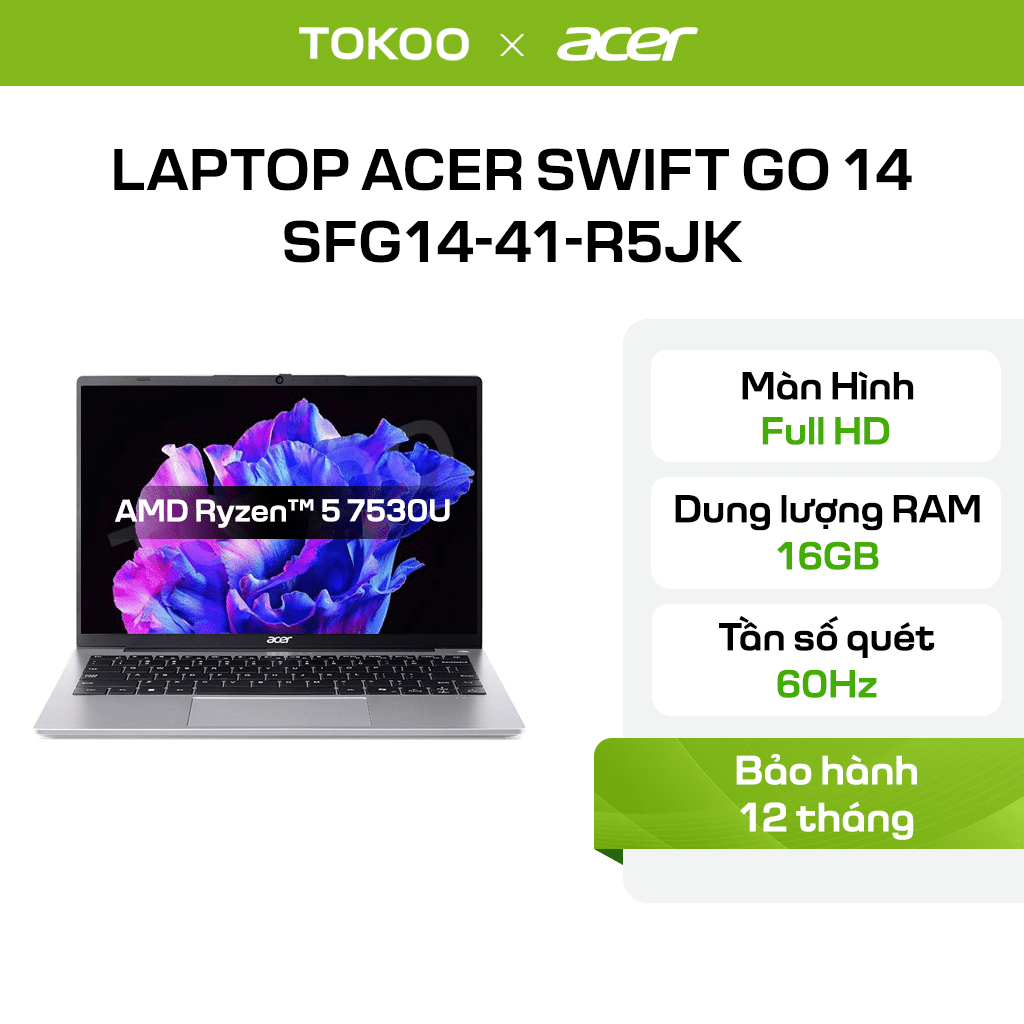
Task: Click the laptop keyboard area
Action: (x=280, y=674)
